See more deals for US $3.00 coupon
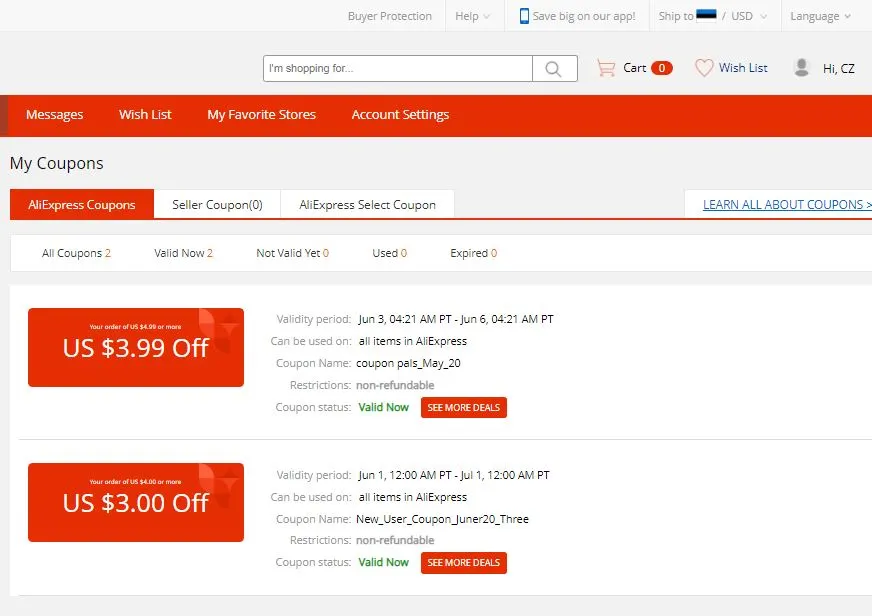Screen dimensions: 872x616 click(464, 563)
